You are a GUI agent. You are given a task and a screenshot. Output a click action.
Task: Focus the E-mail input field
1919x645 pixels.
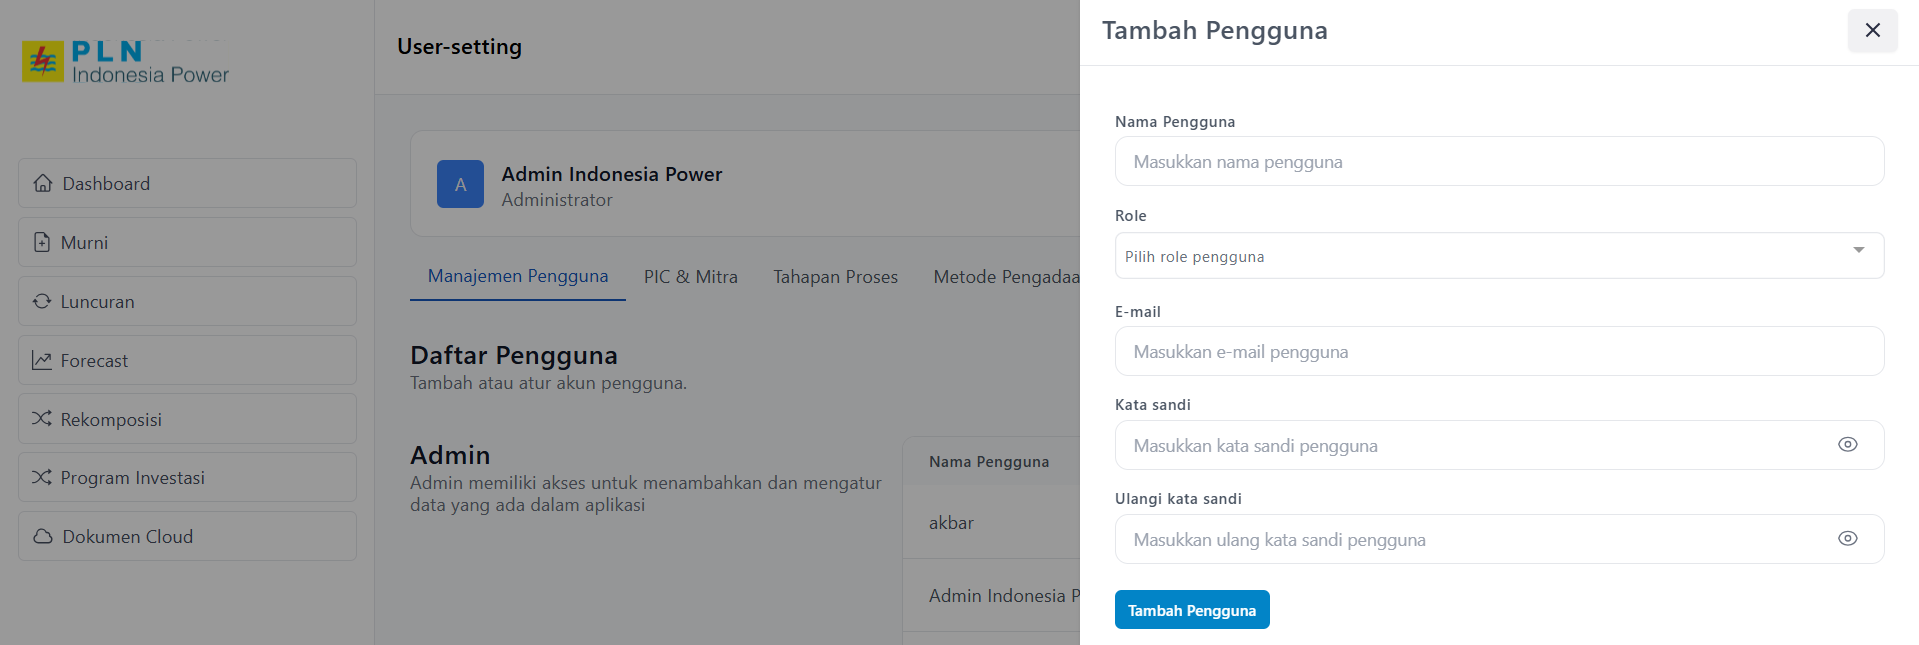pyautogui.click(x=1498, y=352)
